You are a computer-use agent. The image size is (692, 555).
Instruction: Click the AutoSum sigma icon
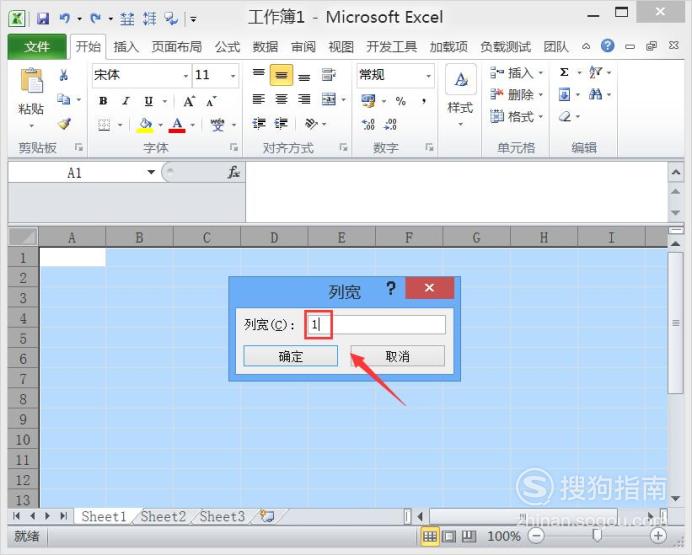pyautogui.click(x=564, y=72)
